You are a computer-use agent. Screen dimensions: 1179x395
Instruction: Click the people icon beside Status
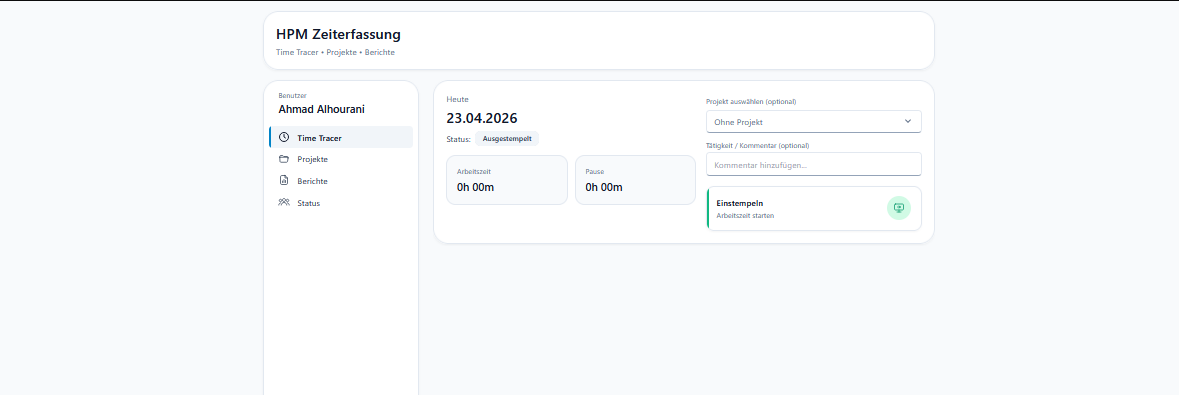283,202
